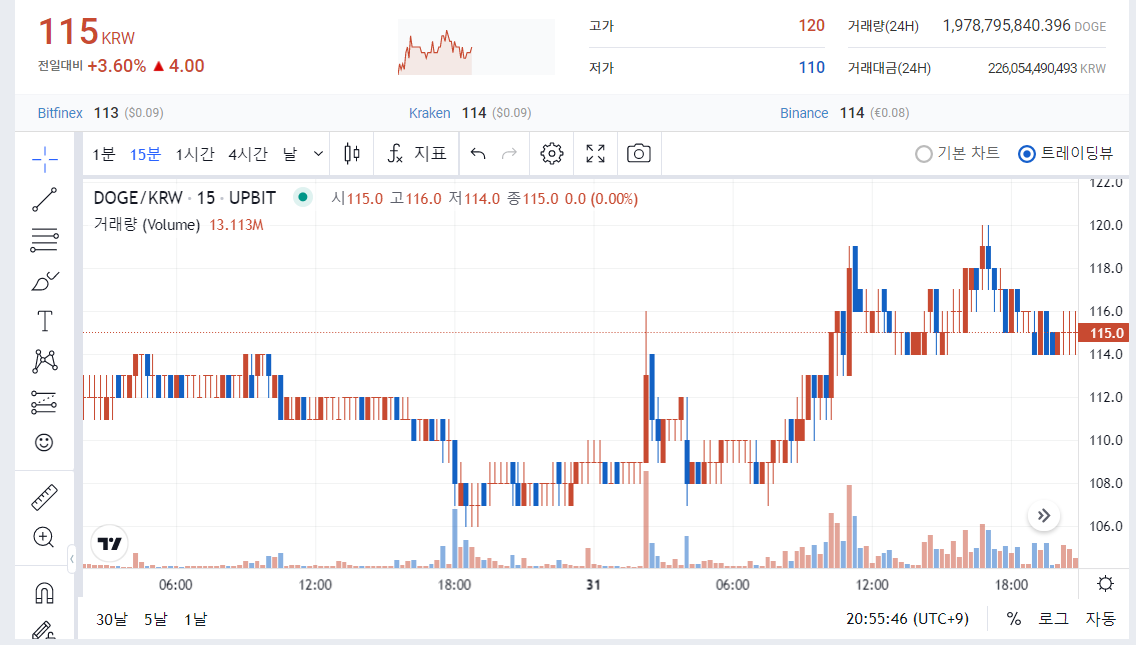
Task: Jump to latest bar with double arrow
Action: pyautogui.click(x=1044, y=516)
